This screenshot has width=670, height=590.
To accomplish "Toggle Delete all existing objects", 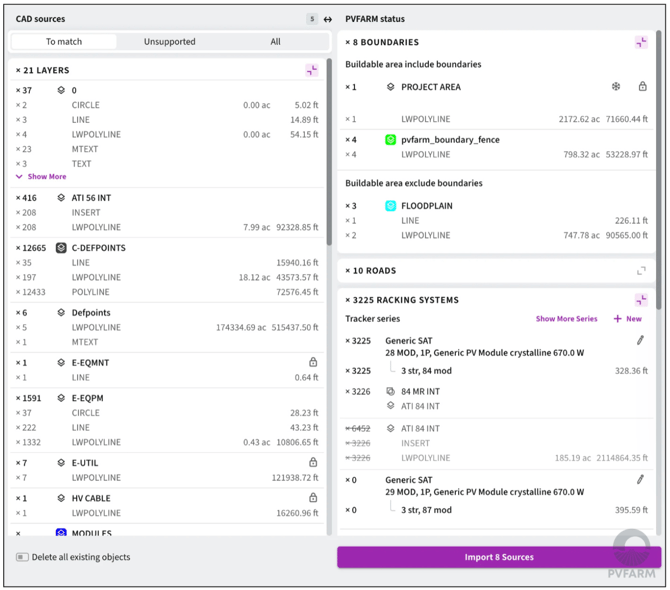I will [x=22, y=557].
